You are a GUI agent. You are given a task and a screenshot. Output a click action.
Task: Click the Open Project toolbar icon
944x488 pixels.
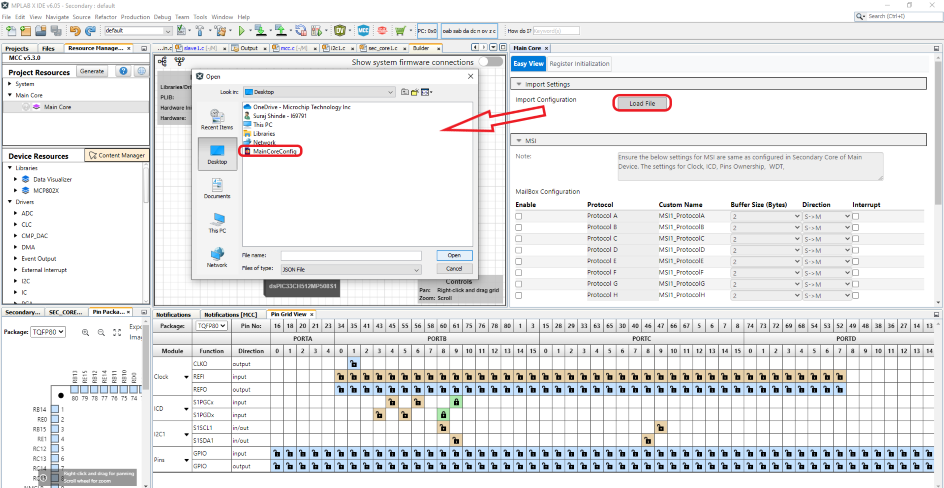(40, 30)
